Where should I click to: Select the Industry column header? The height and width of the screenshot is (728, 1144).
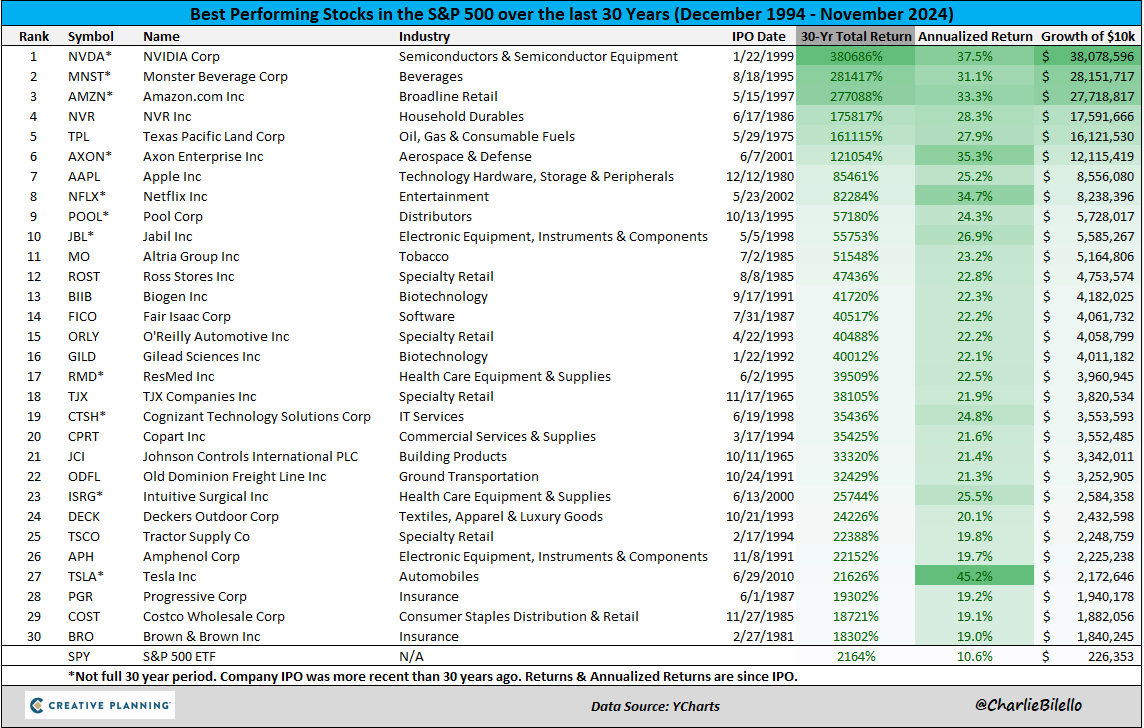424,36
